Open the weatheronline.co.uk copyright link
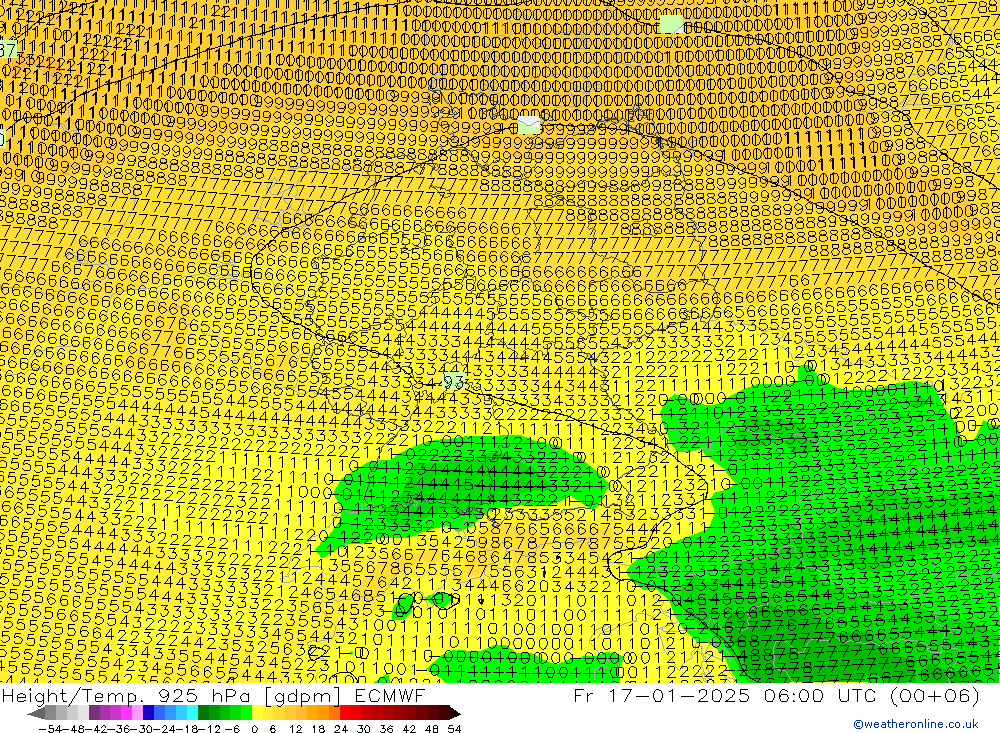This screenshot has width=1000, height=733. coord(916,724)
